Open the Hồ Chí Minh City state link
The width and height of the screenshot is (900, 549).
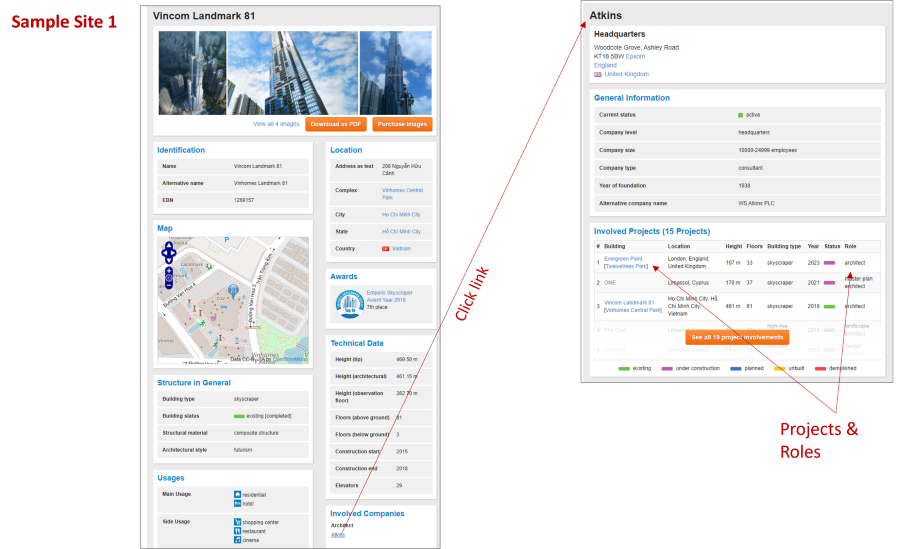point(401,231)
